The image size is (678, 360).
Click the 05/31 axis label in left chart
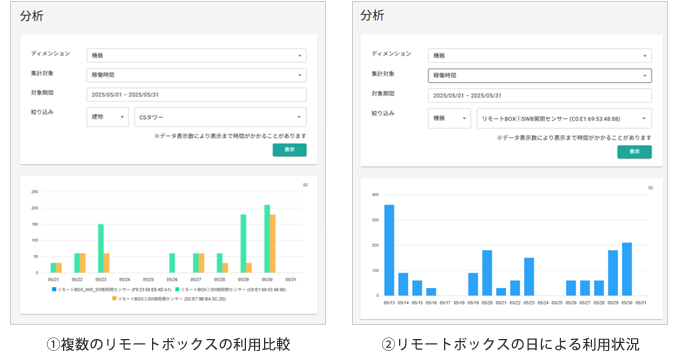click(x=291, y=280)
